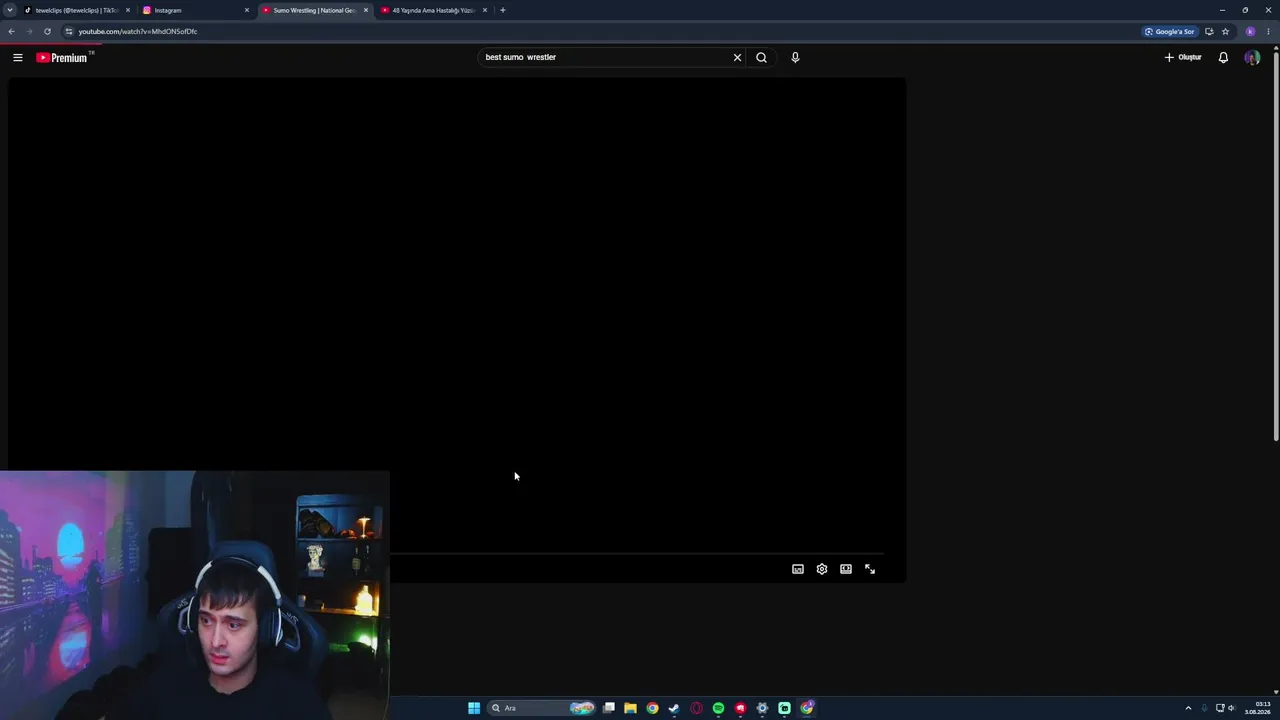This screenshot has width=1280, height=720.
Task: Open the Windows Start menu
Action: pos(474,708)
